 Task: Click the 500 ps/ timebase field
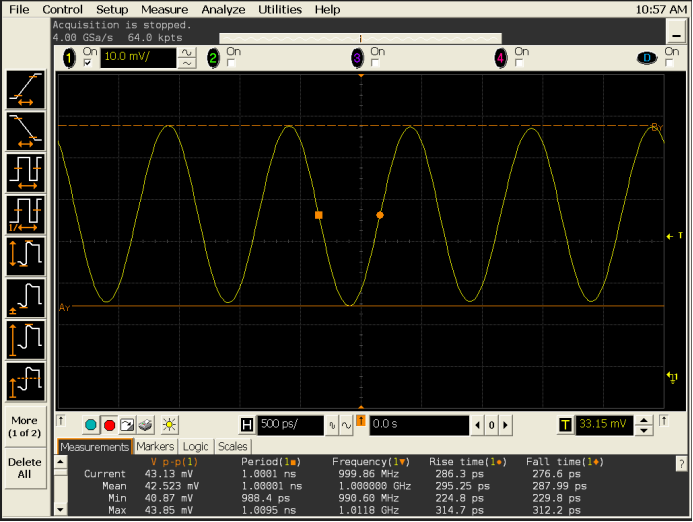[x=290, y=425]
